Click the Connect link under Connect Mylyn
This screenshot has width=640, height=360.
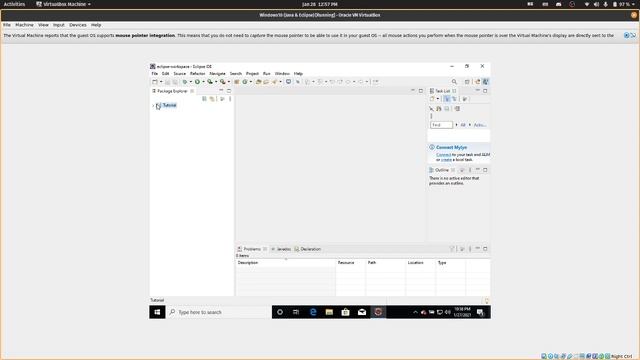(444, 155)
